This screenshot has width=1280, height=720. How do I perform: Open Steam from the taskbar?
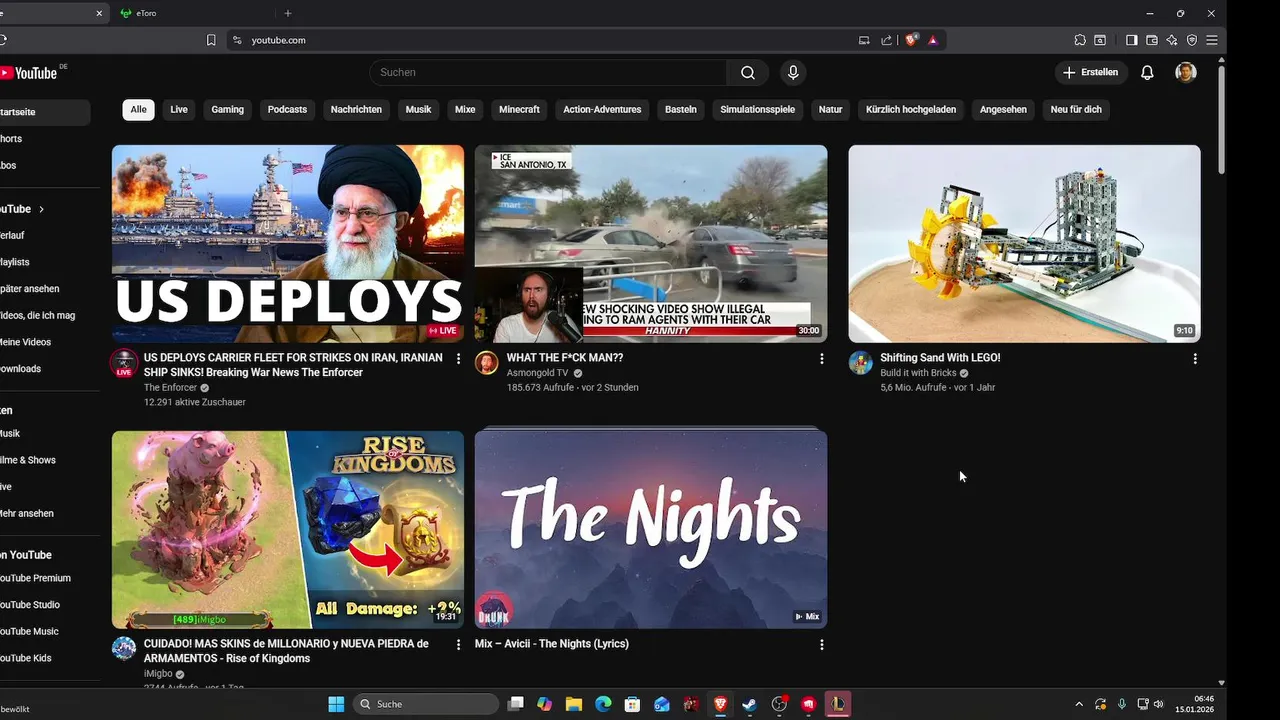point(749,704)
